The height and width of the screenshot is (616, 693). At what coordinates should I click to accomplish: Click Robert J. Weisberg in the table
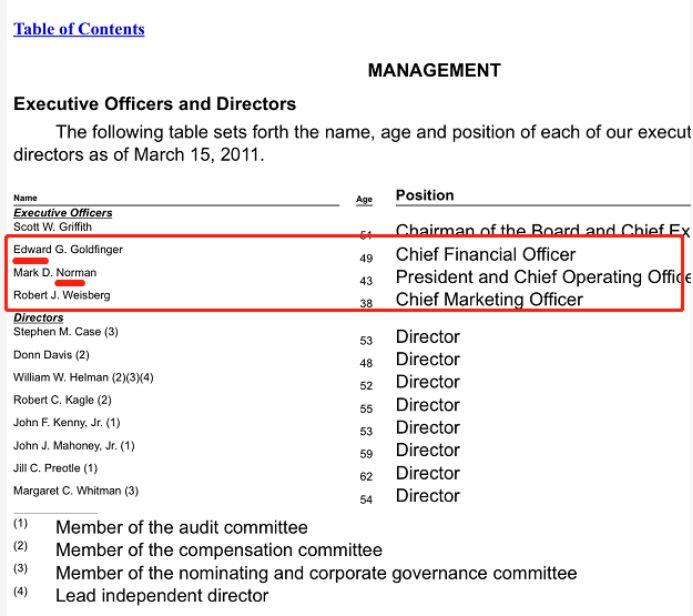coord(62,295)
